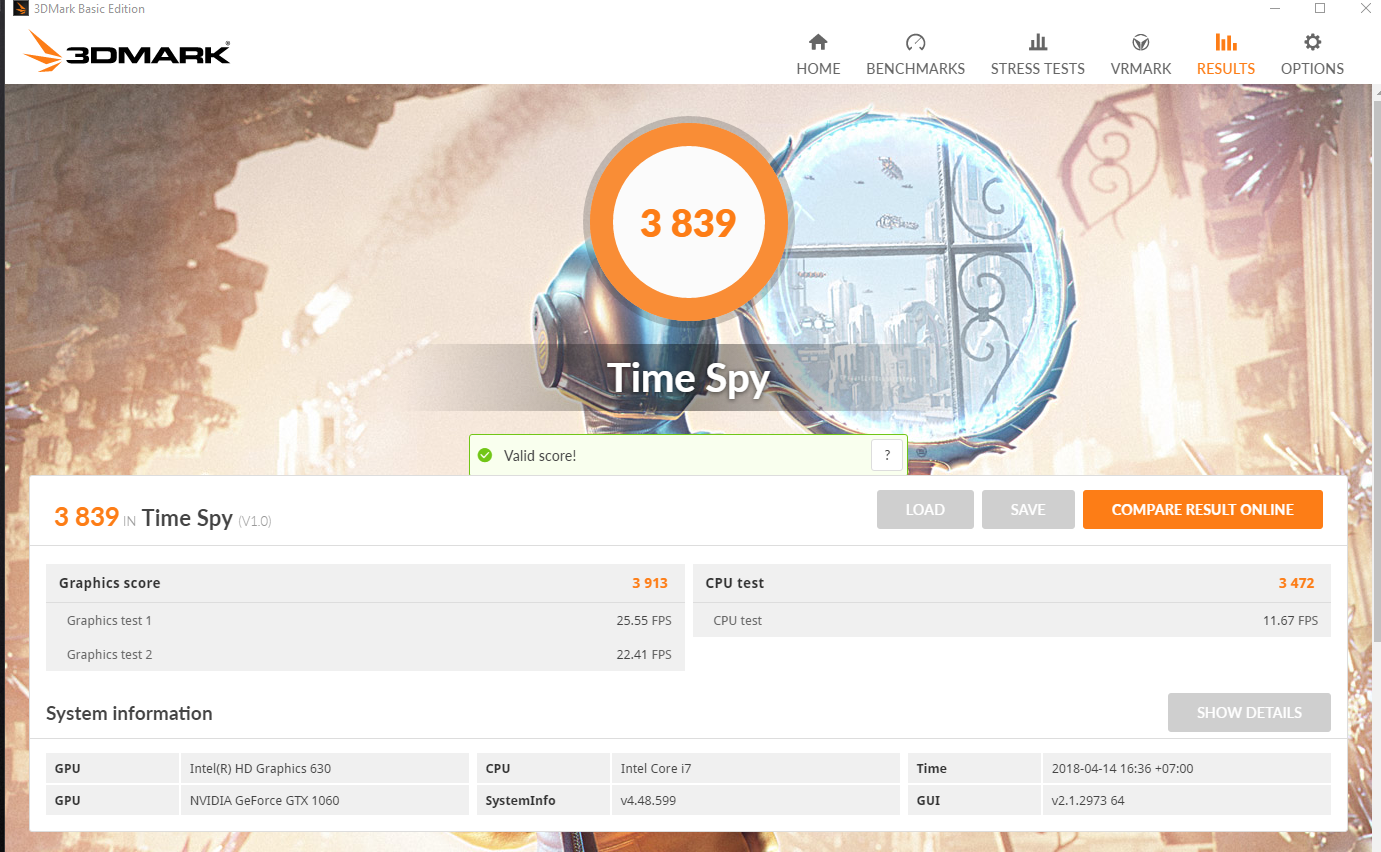Click the Graphics score header label
This screenshot has height=852, width=1381.
point(110,583)
